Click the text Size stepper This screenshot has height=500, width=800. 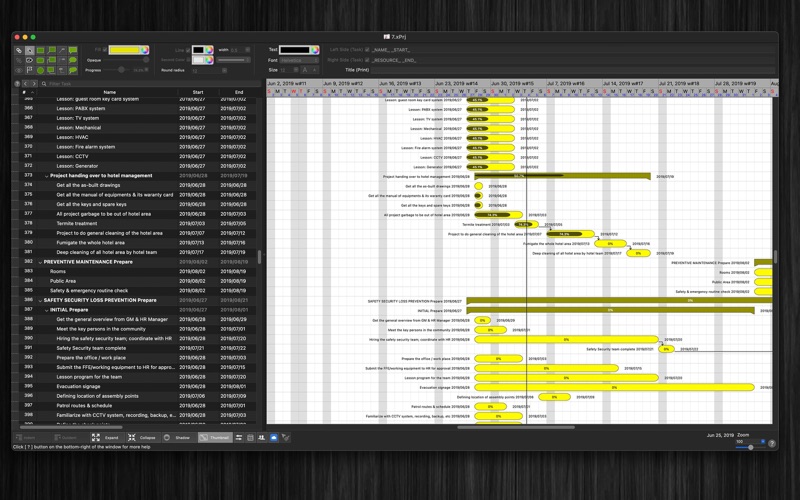tap(296, 70)
